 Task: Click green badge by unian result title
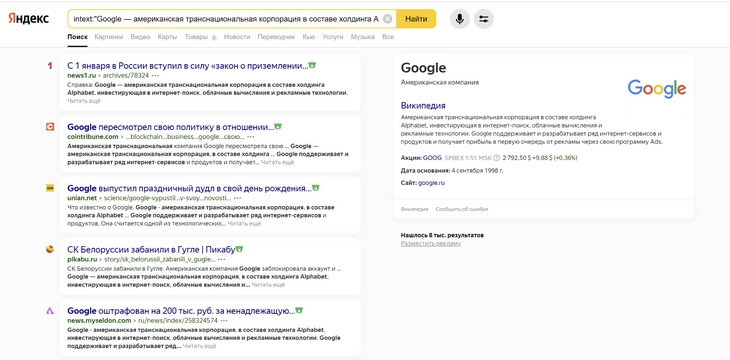coord(316,188)
